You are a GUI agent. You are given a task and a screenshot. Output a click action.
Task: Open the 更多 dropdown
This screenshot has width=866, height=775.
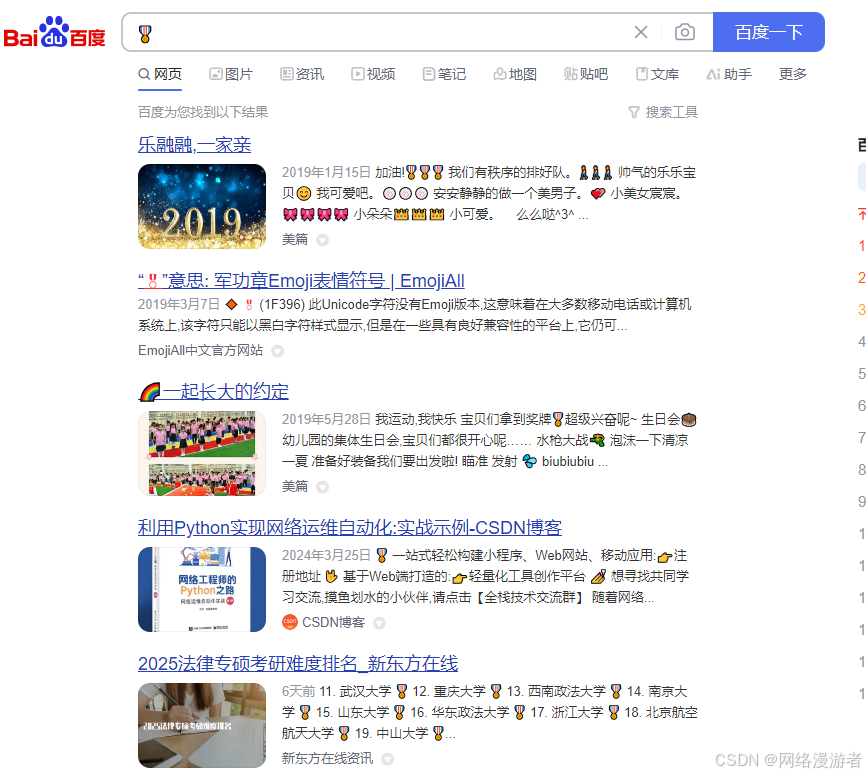pos(791,74)
